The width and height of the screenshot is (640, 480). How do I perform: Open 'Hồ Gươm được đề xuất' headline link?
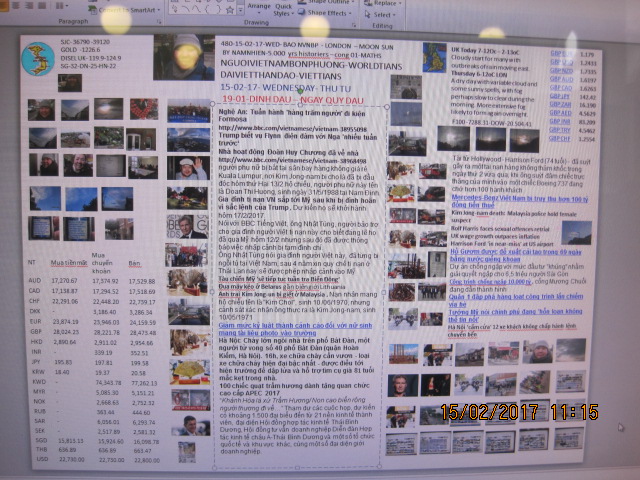[516, 256]
